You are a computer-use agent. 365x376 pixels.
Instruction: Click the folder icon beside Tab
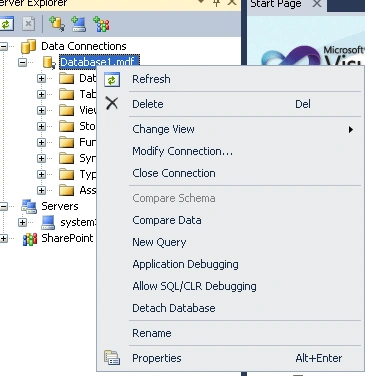(x=66, y=95)
